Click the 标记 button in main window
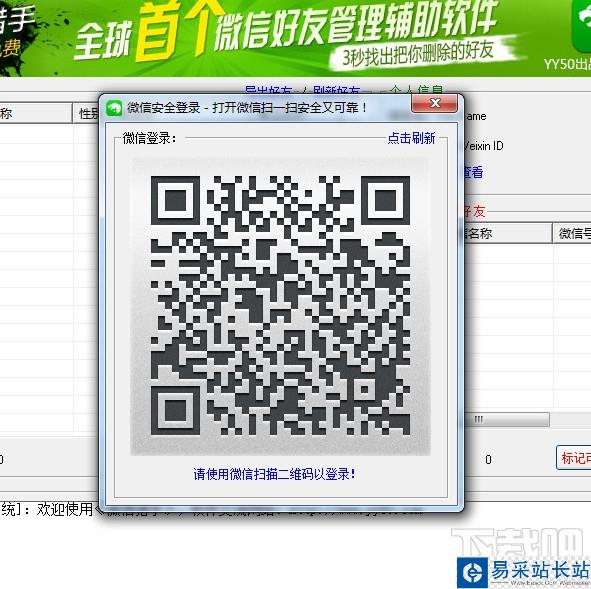This screenshot has width=591, height=589. click(573, 458)
